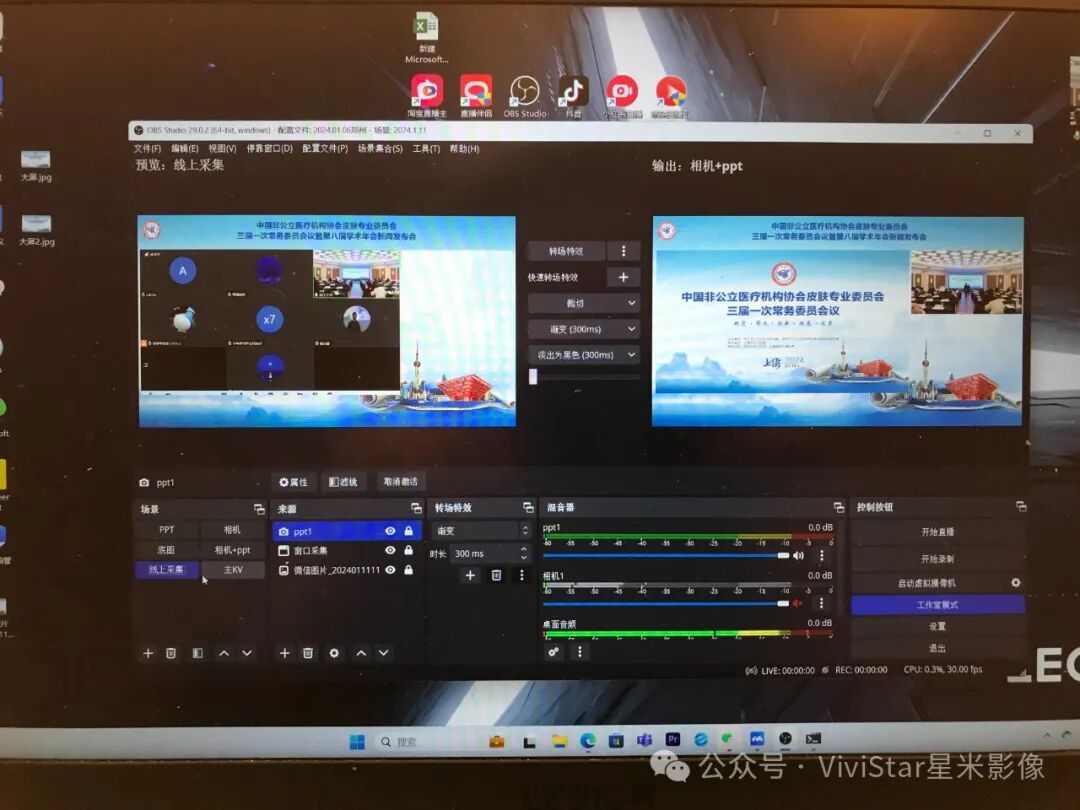Open 淘宝直播 desktop shortcut
Image resolution: width=1080 pixels, height=810 pixels.
click(x=427, y=96)
